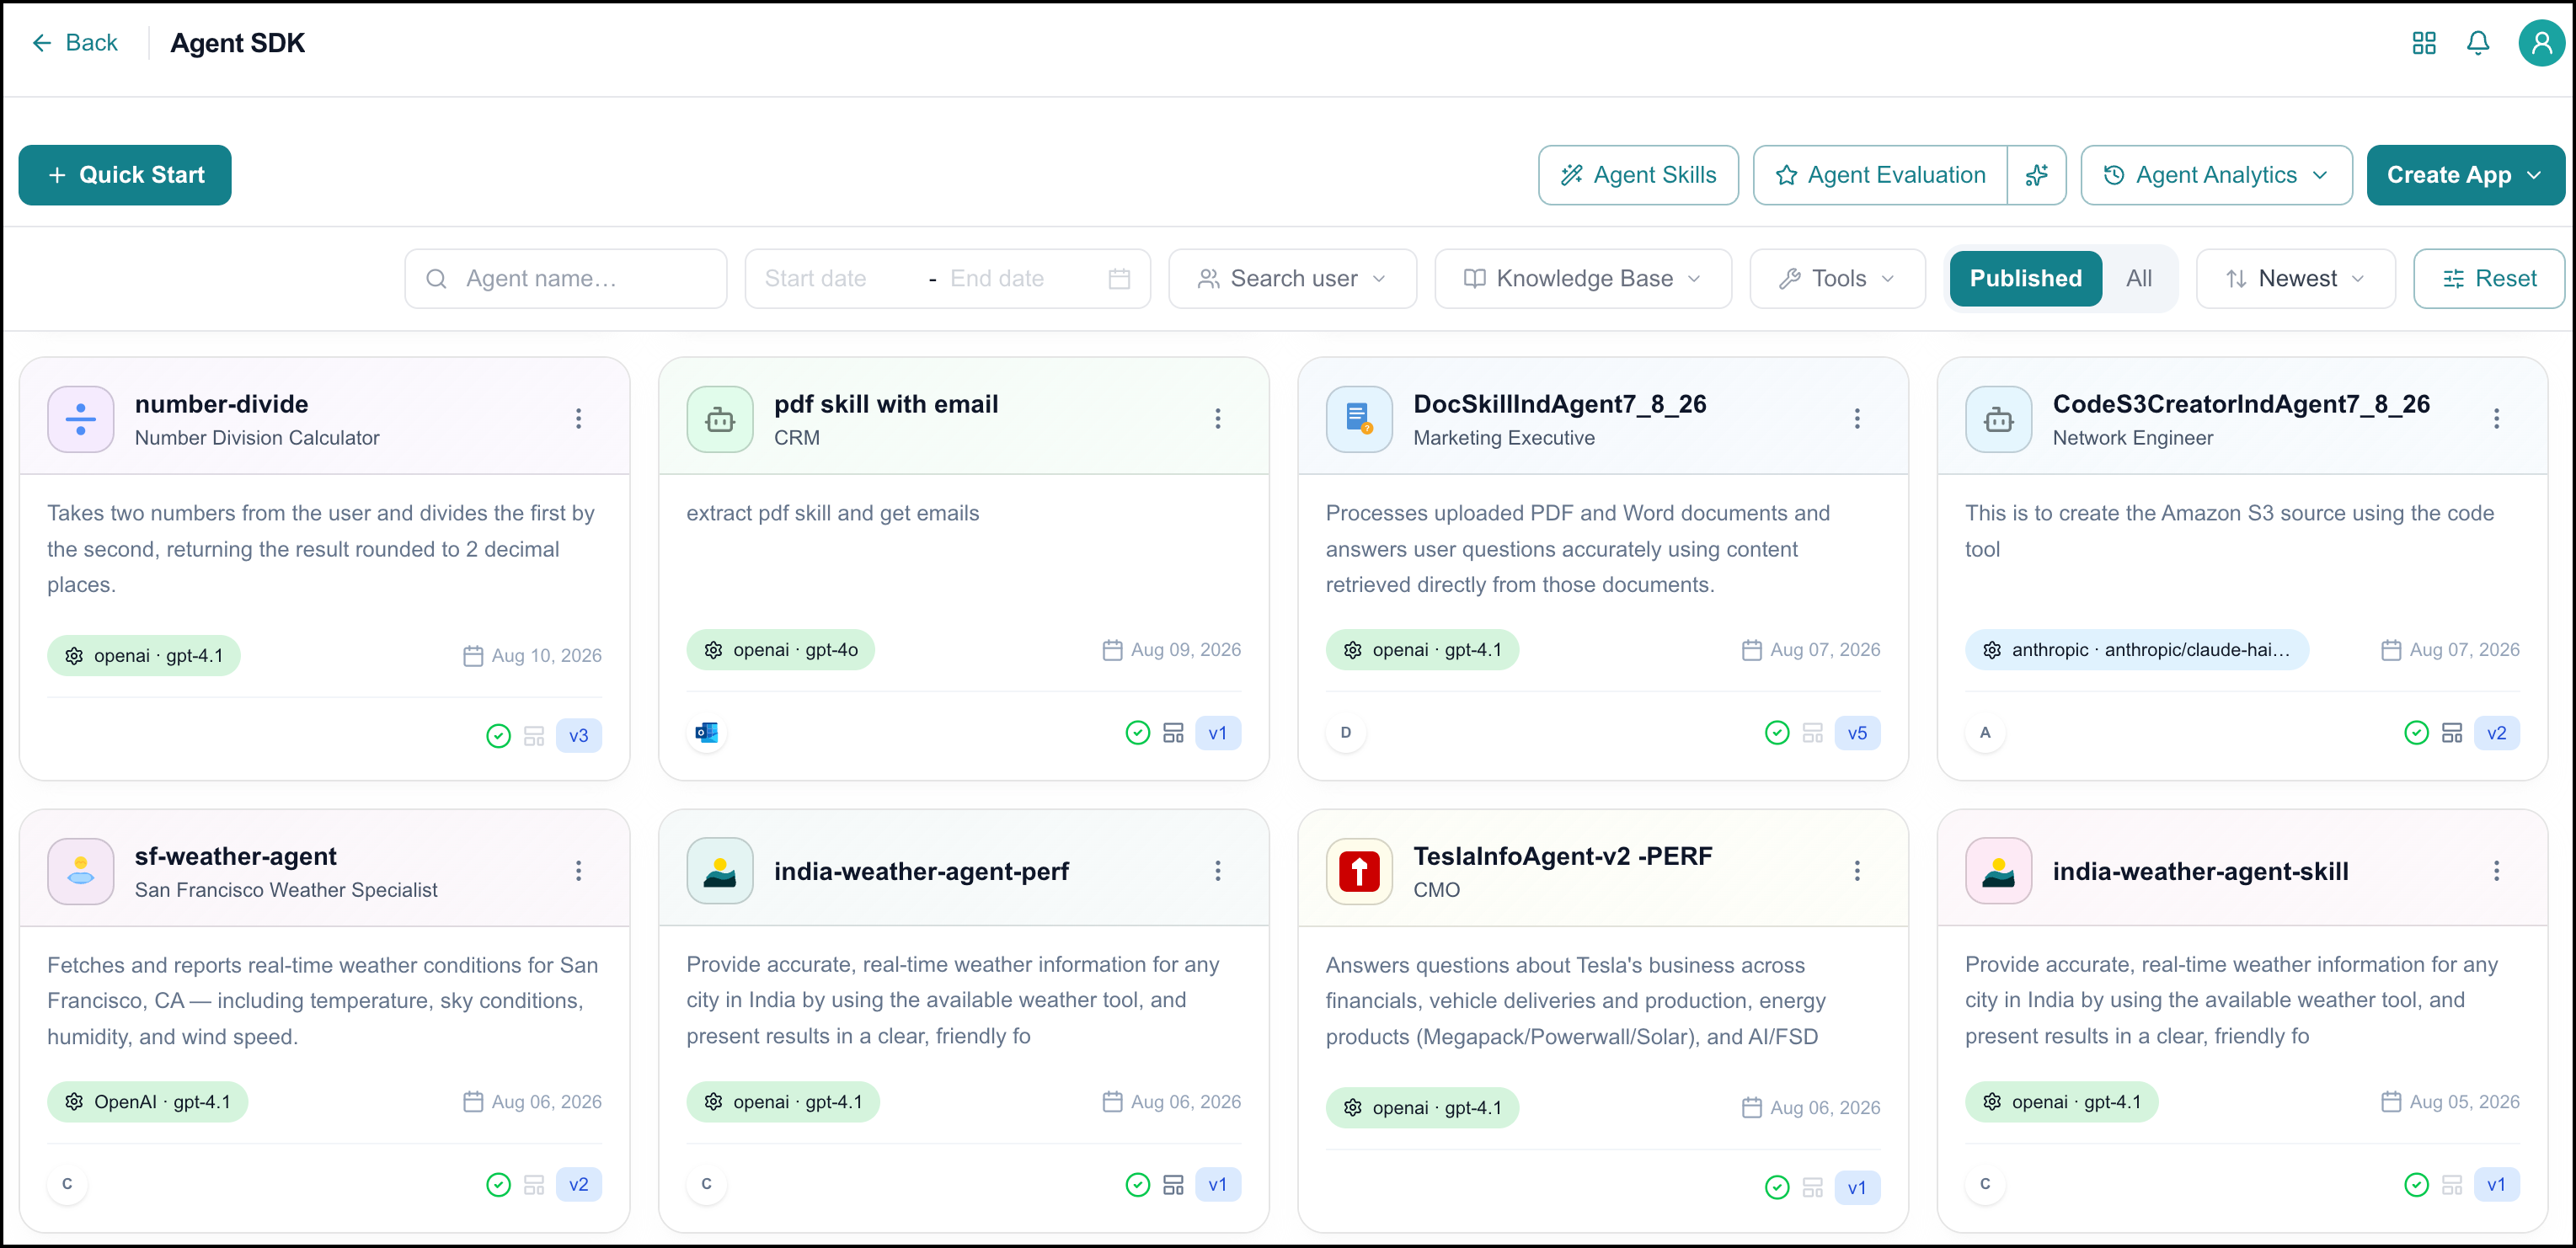Click the user profile avatar
Image resolution: width=2576 pixels, height=1248 pixels.
pyautogui.click(x=2541, y=43)
